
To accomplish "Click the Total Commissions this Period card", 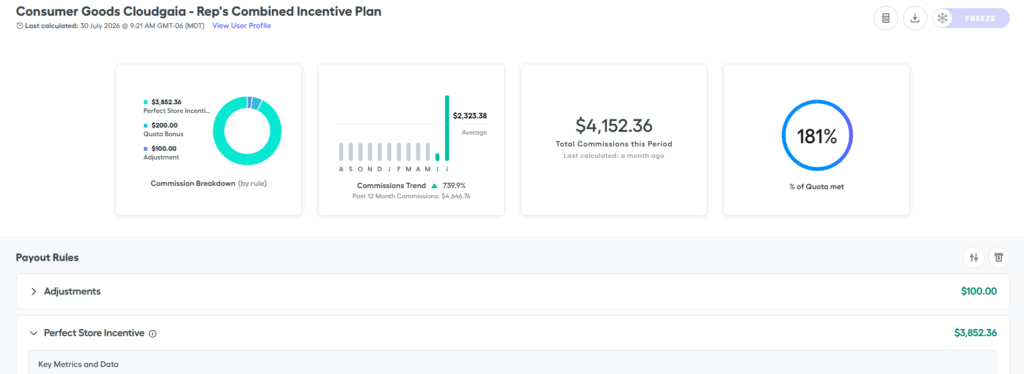I will (x=614, y=140).
